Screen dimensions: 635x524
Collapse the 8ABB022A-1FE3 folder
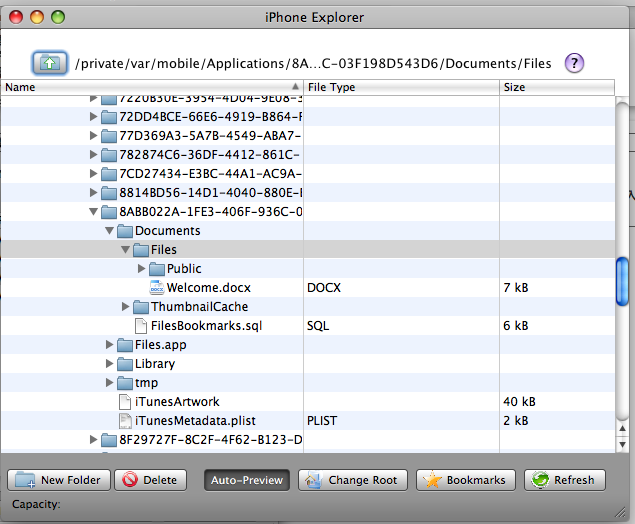tap(94, 212)
